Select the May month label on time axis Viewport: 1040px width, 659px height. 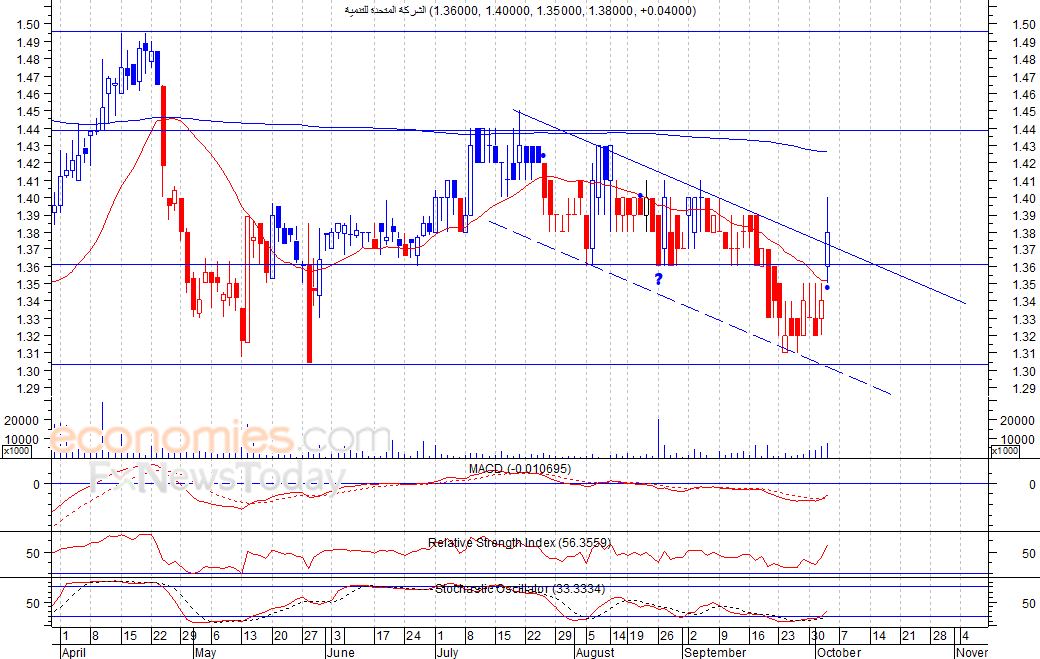206,652
